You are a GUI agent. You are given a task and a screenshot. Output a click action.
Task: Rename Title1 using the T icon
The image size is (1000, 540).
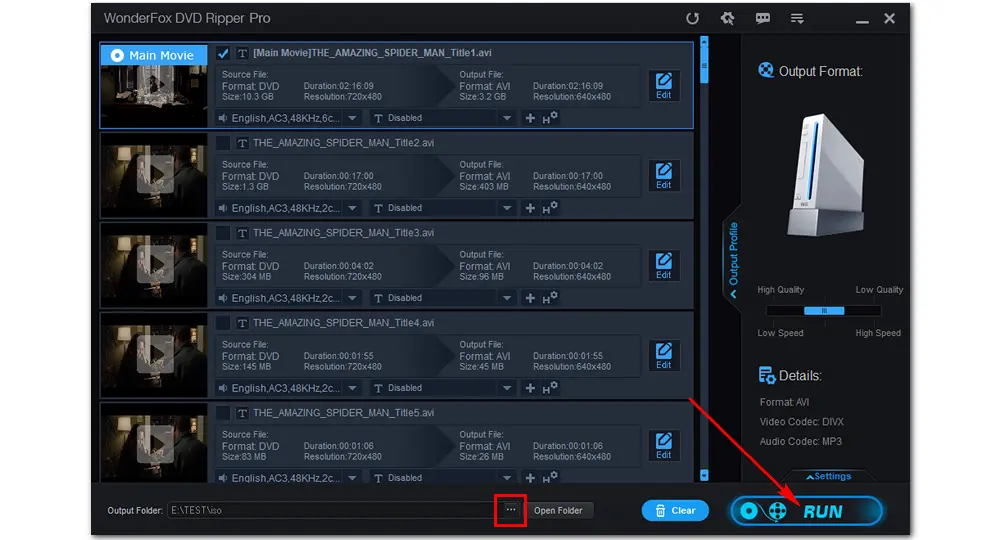(242, 53)
